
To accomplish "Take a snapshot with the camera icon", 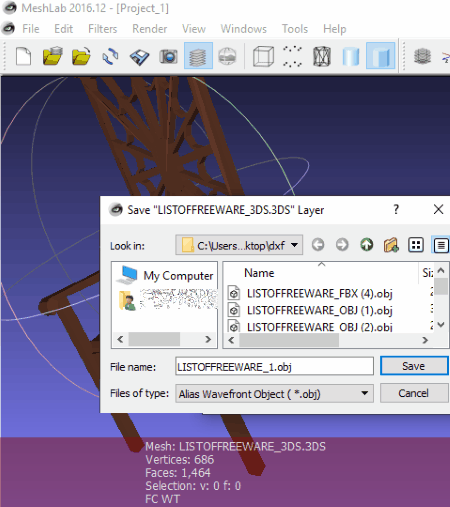I will 168,56.
